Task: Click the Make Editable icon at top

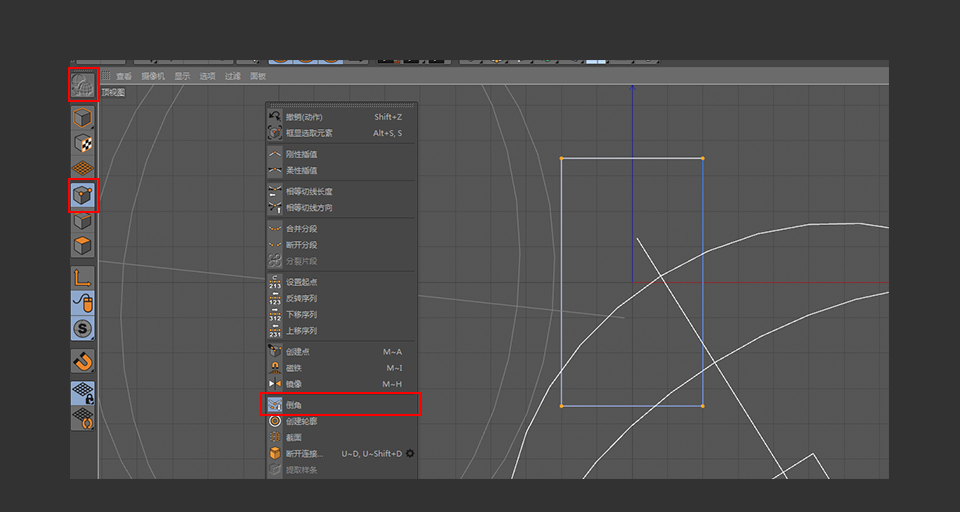Action: pyautogui.click(x=84, y=85)
